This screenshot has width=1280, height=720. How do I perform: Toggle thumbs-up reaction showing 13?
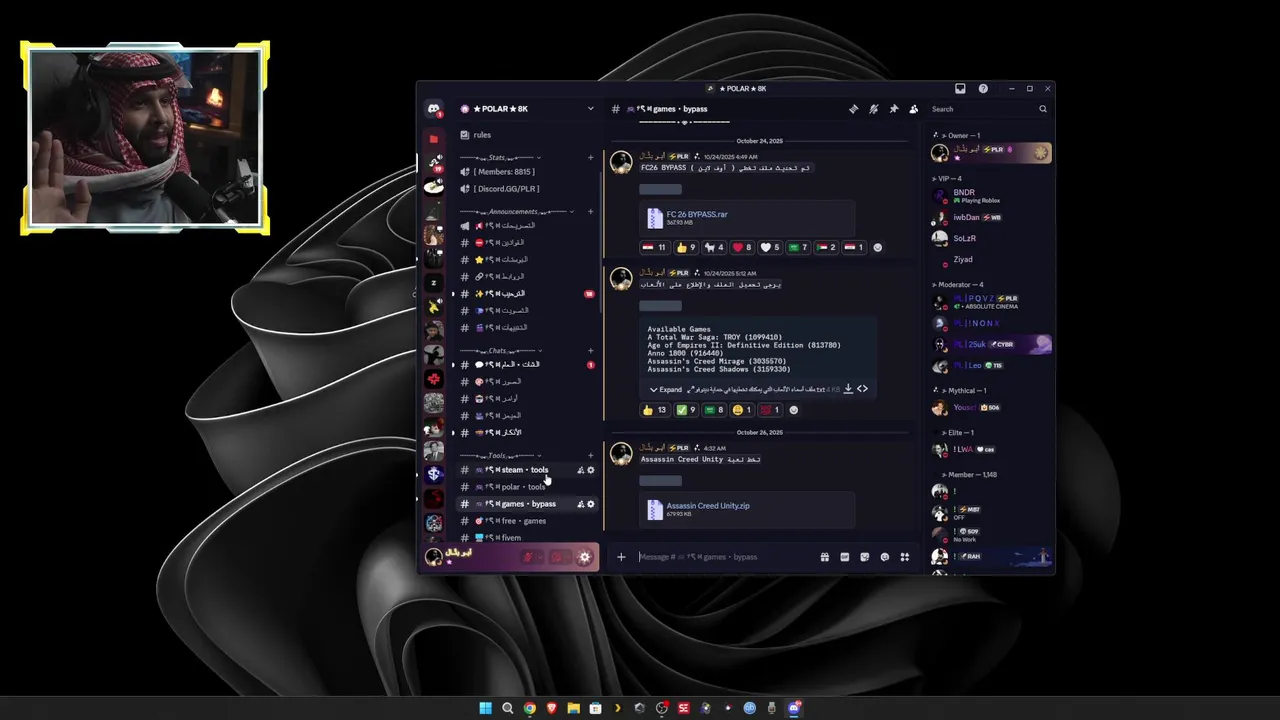[x=655, y=410]
